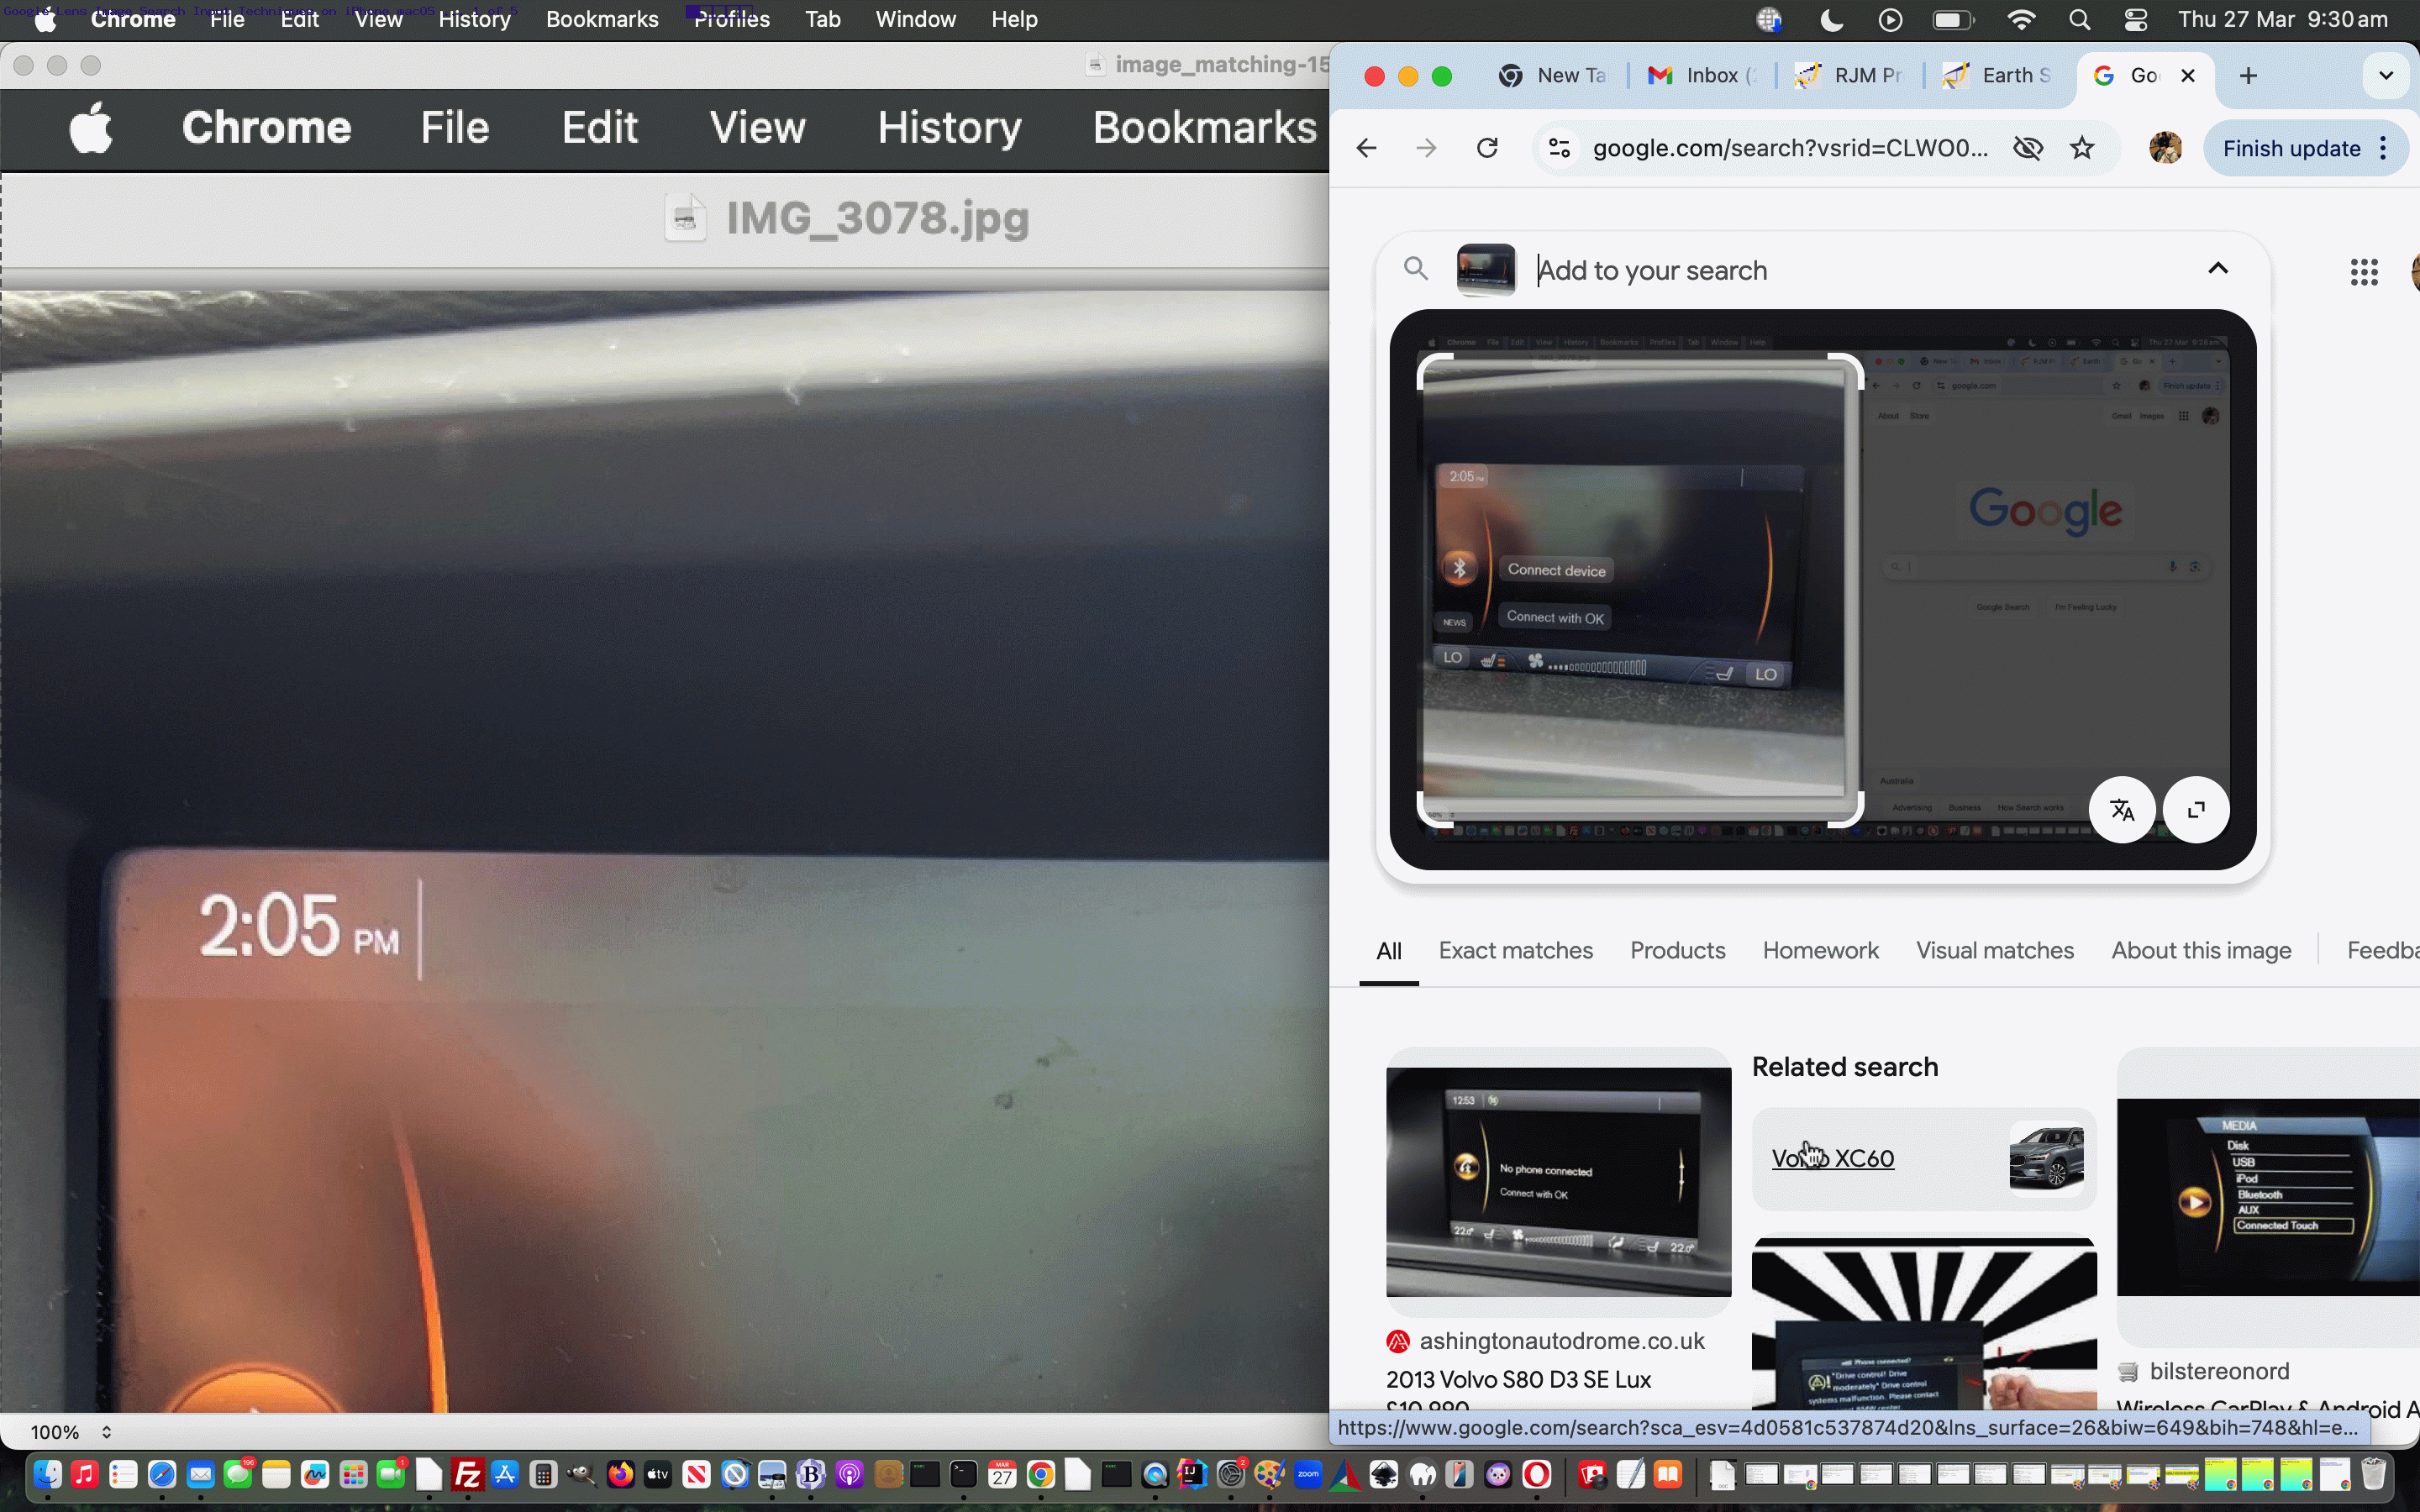Viewport: 2420px width, 1512px height.
Task: Open the Window menu in the menu bar
Action: (x=915, y=20)
